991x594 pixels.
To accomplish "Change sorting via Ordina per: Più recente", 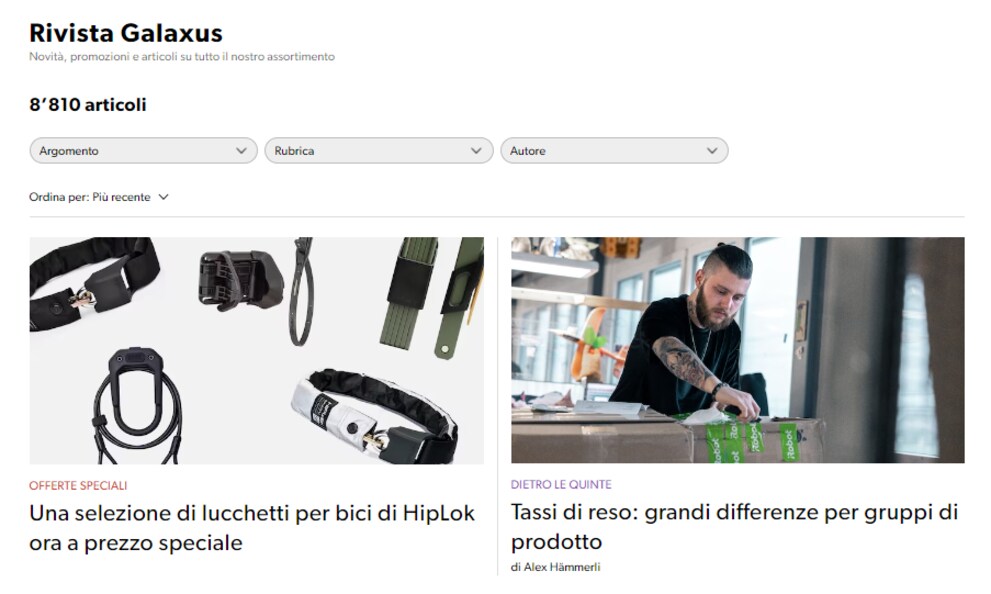I will click(99, 197).
